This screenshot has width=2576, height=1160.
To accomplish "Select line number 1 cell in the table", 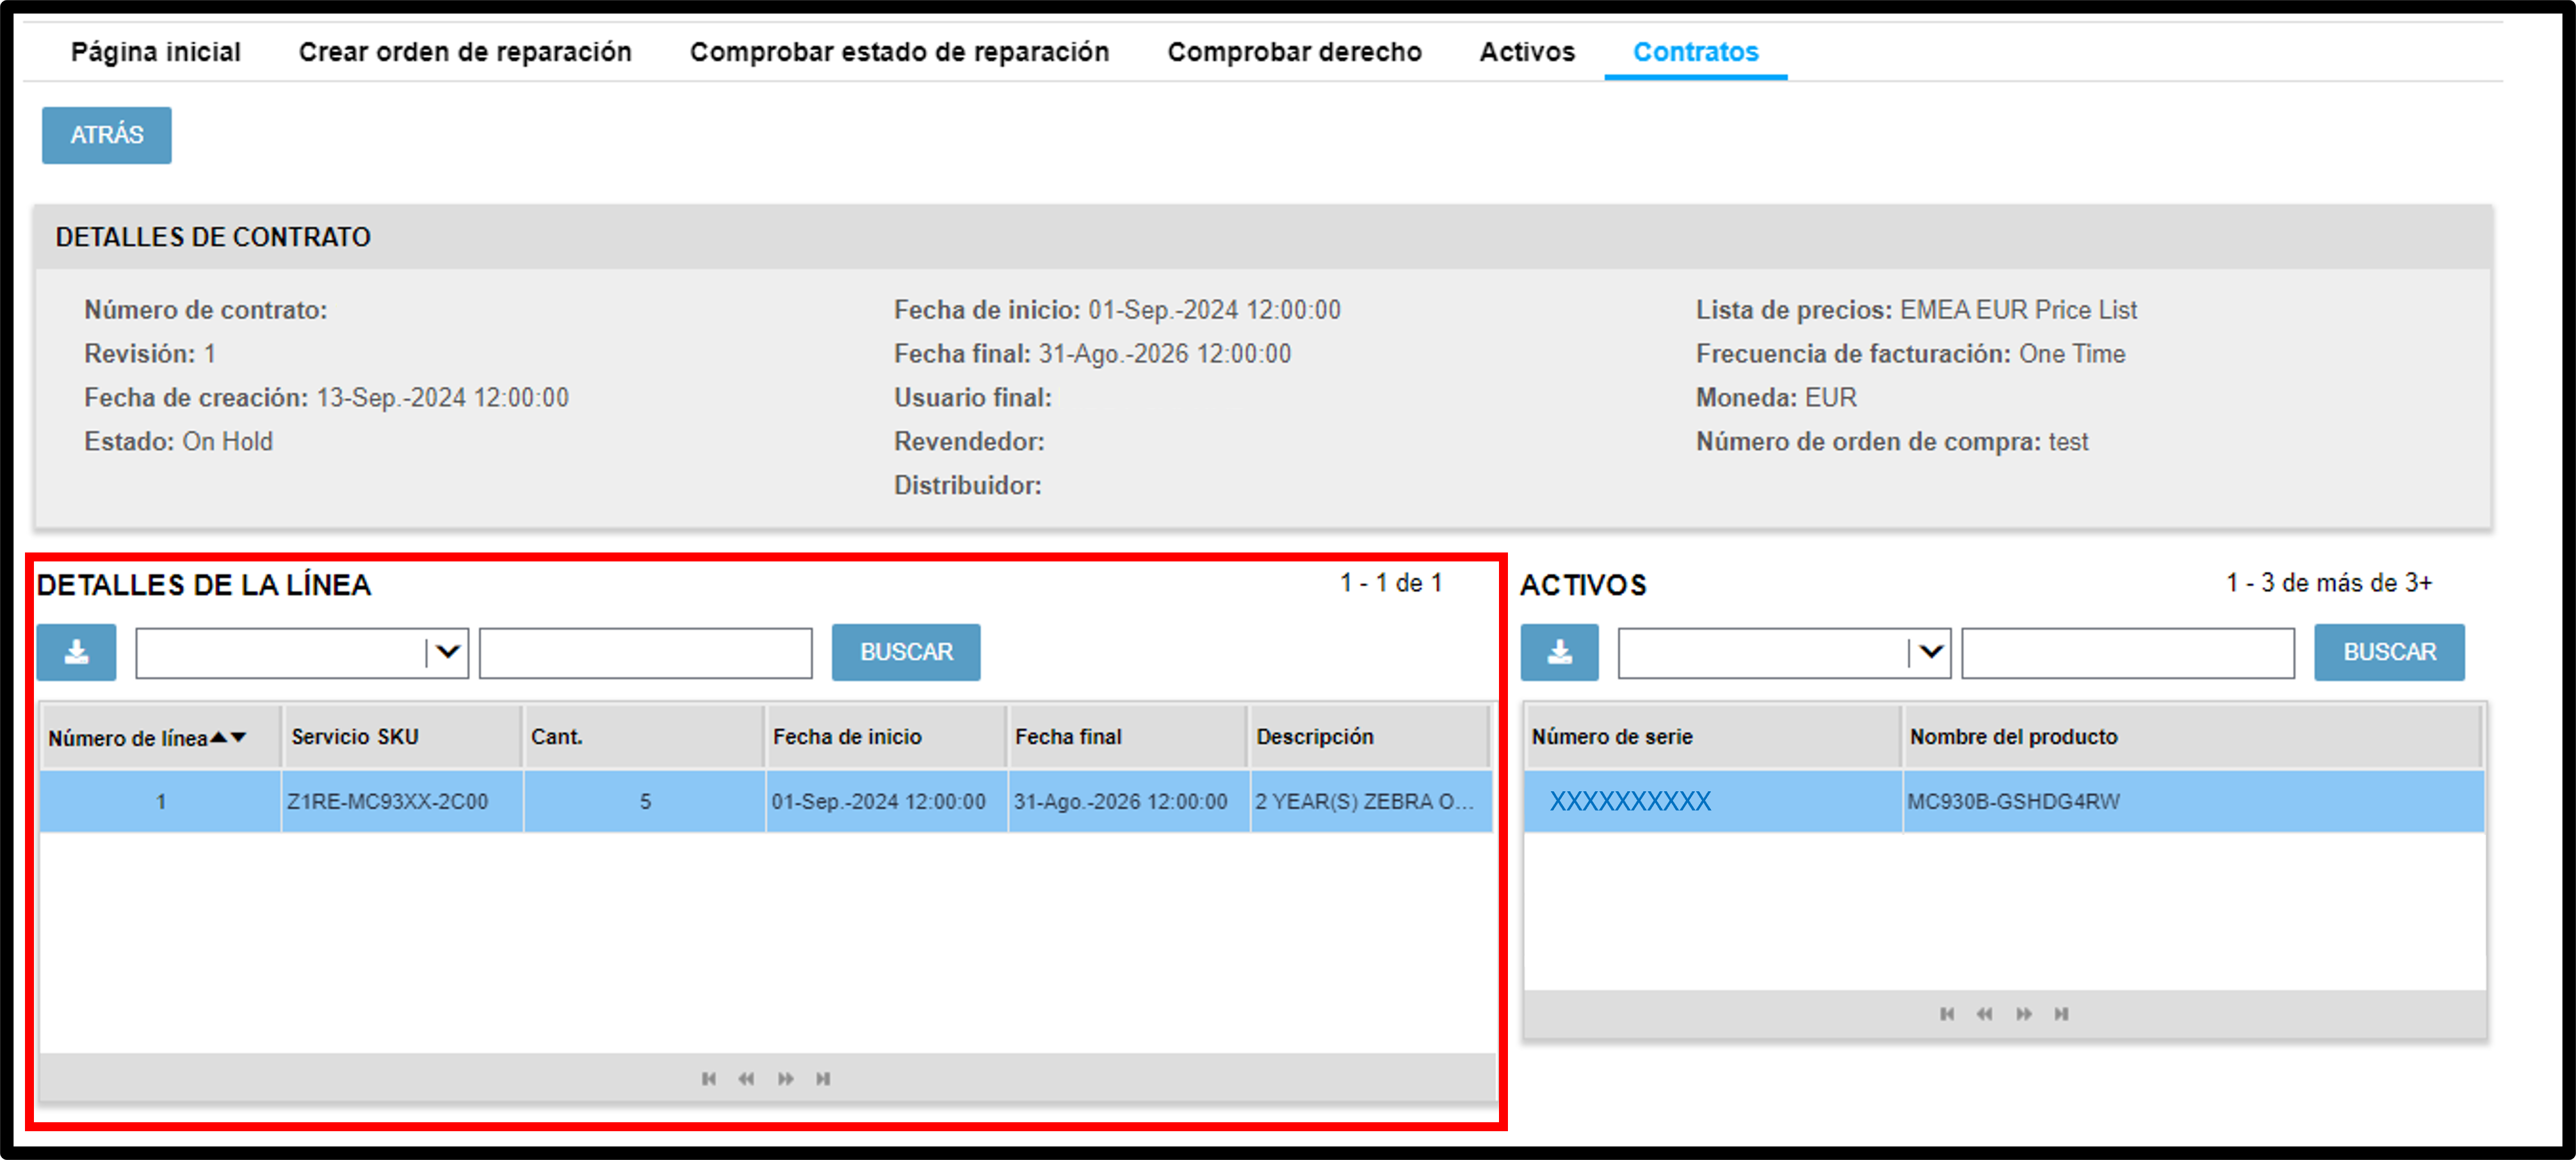I will [x=160, y=801].
